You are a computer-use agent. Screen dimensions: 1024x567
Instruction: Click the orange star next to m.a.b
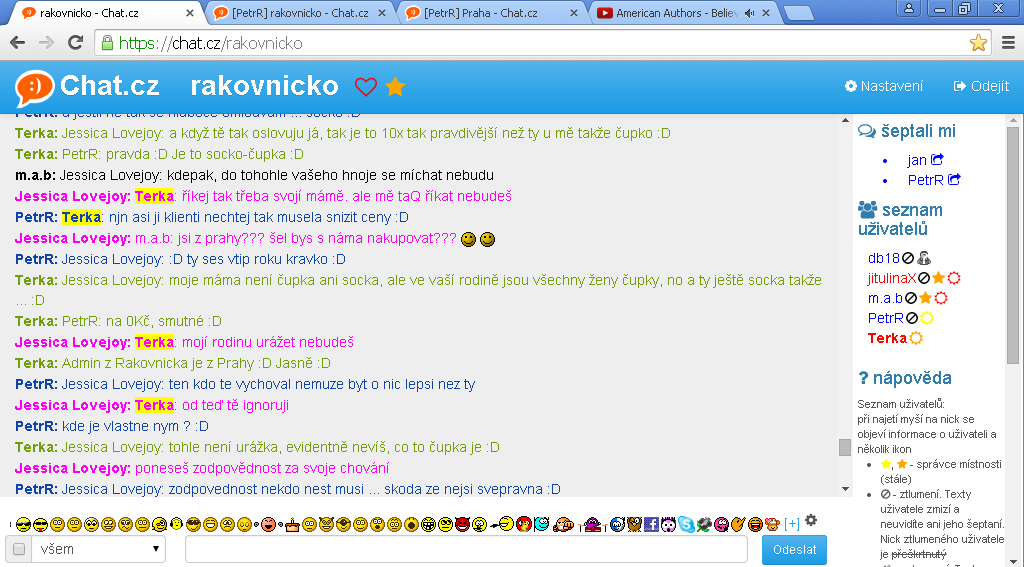point(925,299)
